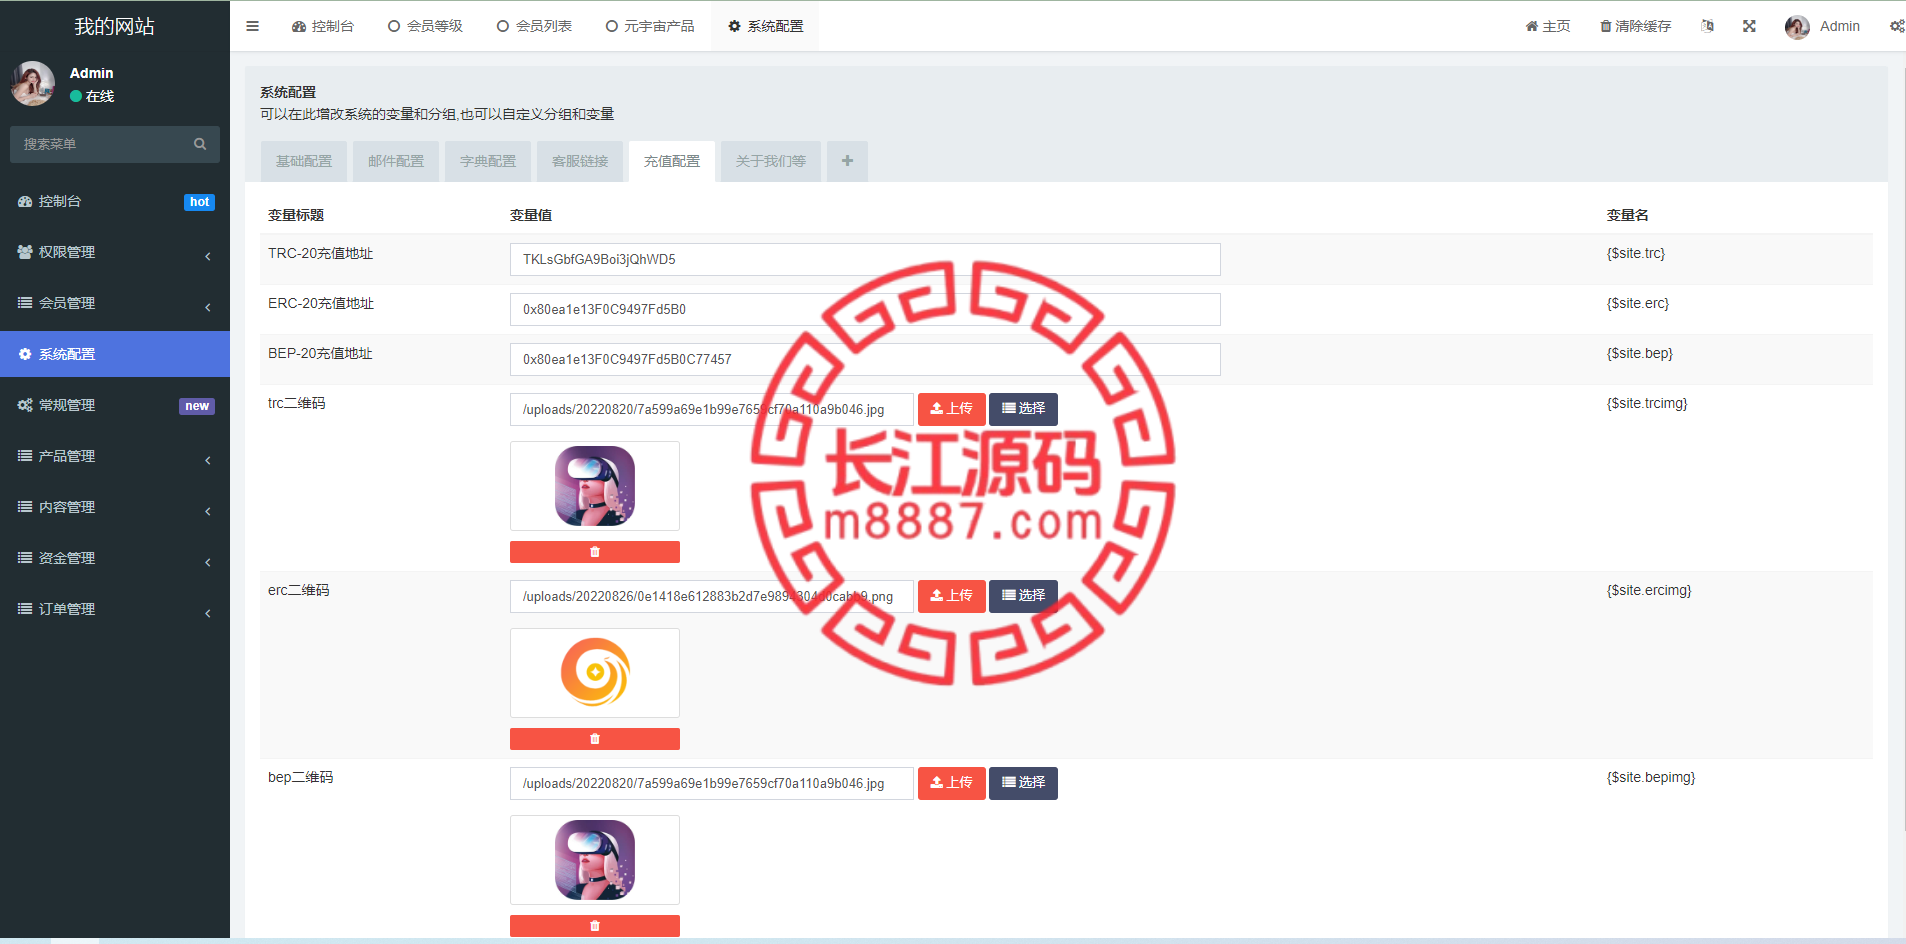Edit the ERC-20充值地址 value field

coord(865,309)
